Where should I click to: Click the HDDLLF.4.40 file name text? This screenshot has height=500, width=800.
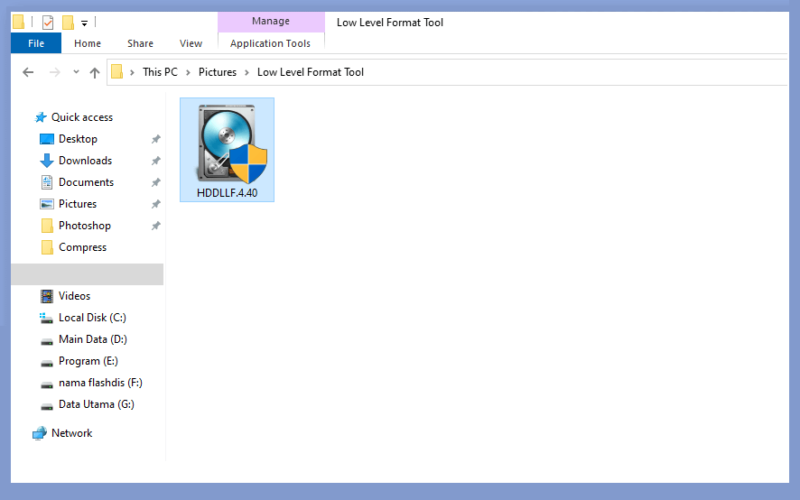(x=227, y=193)
